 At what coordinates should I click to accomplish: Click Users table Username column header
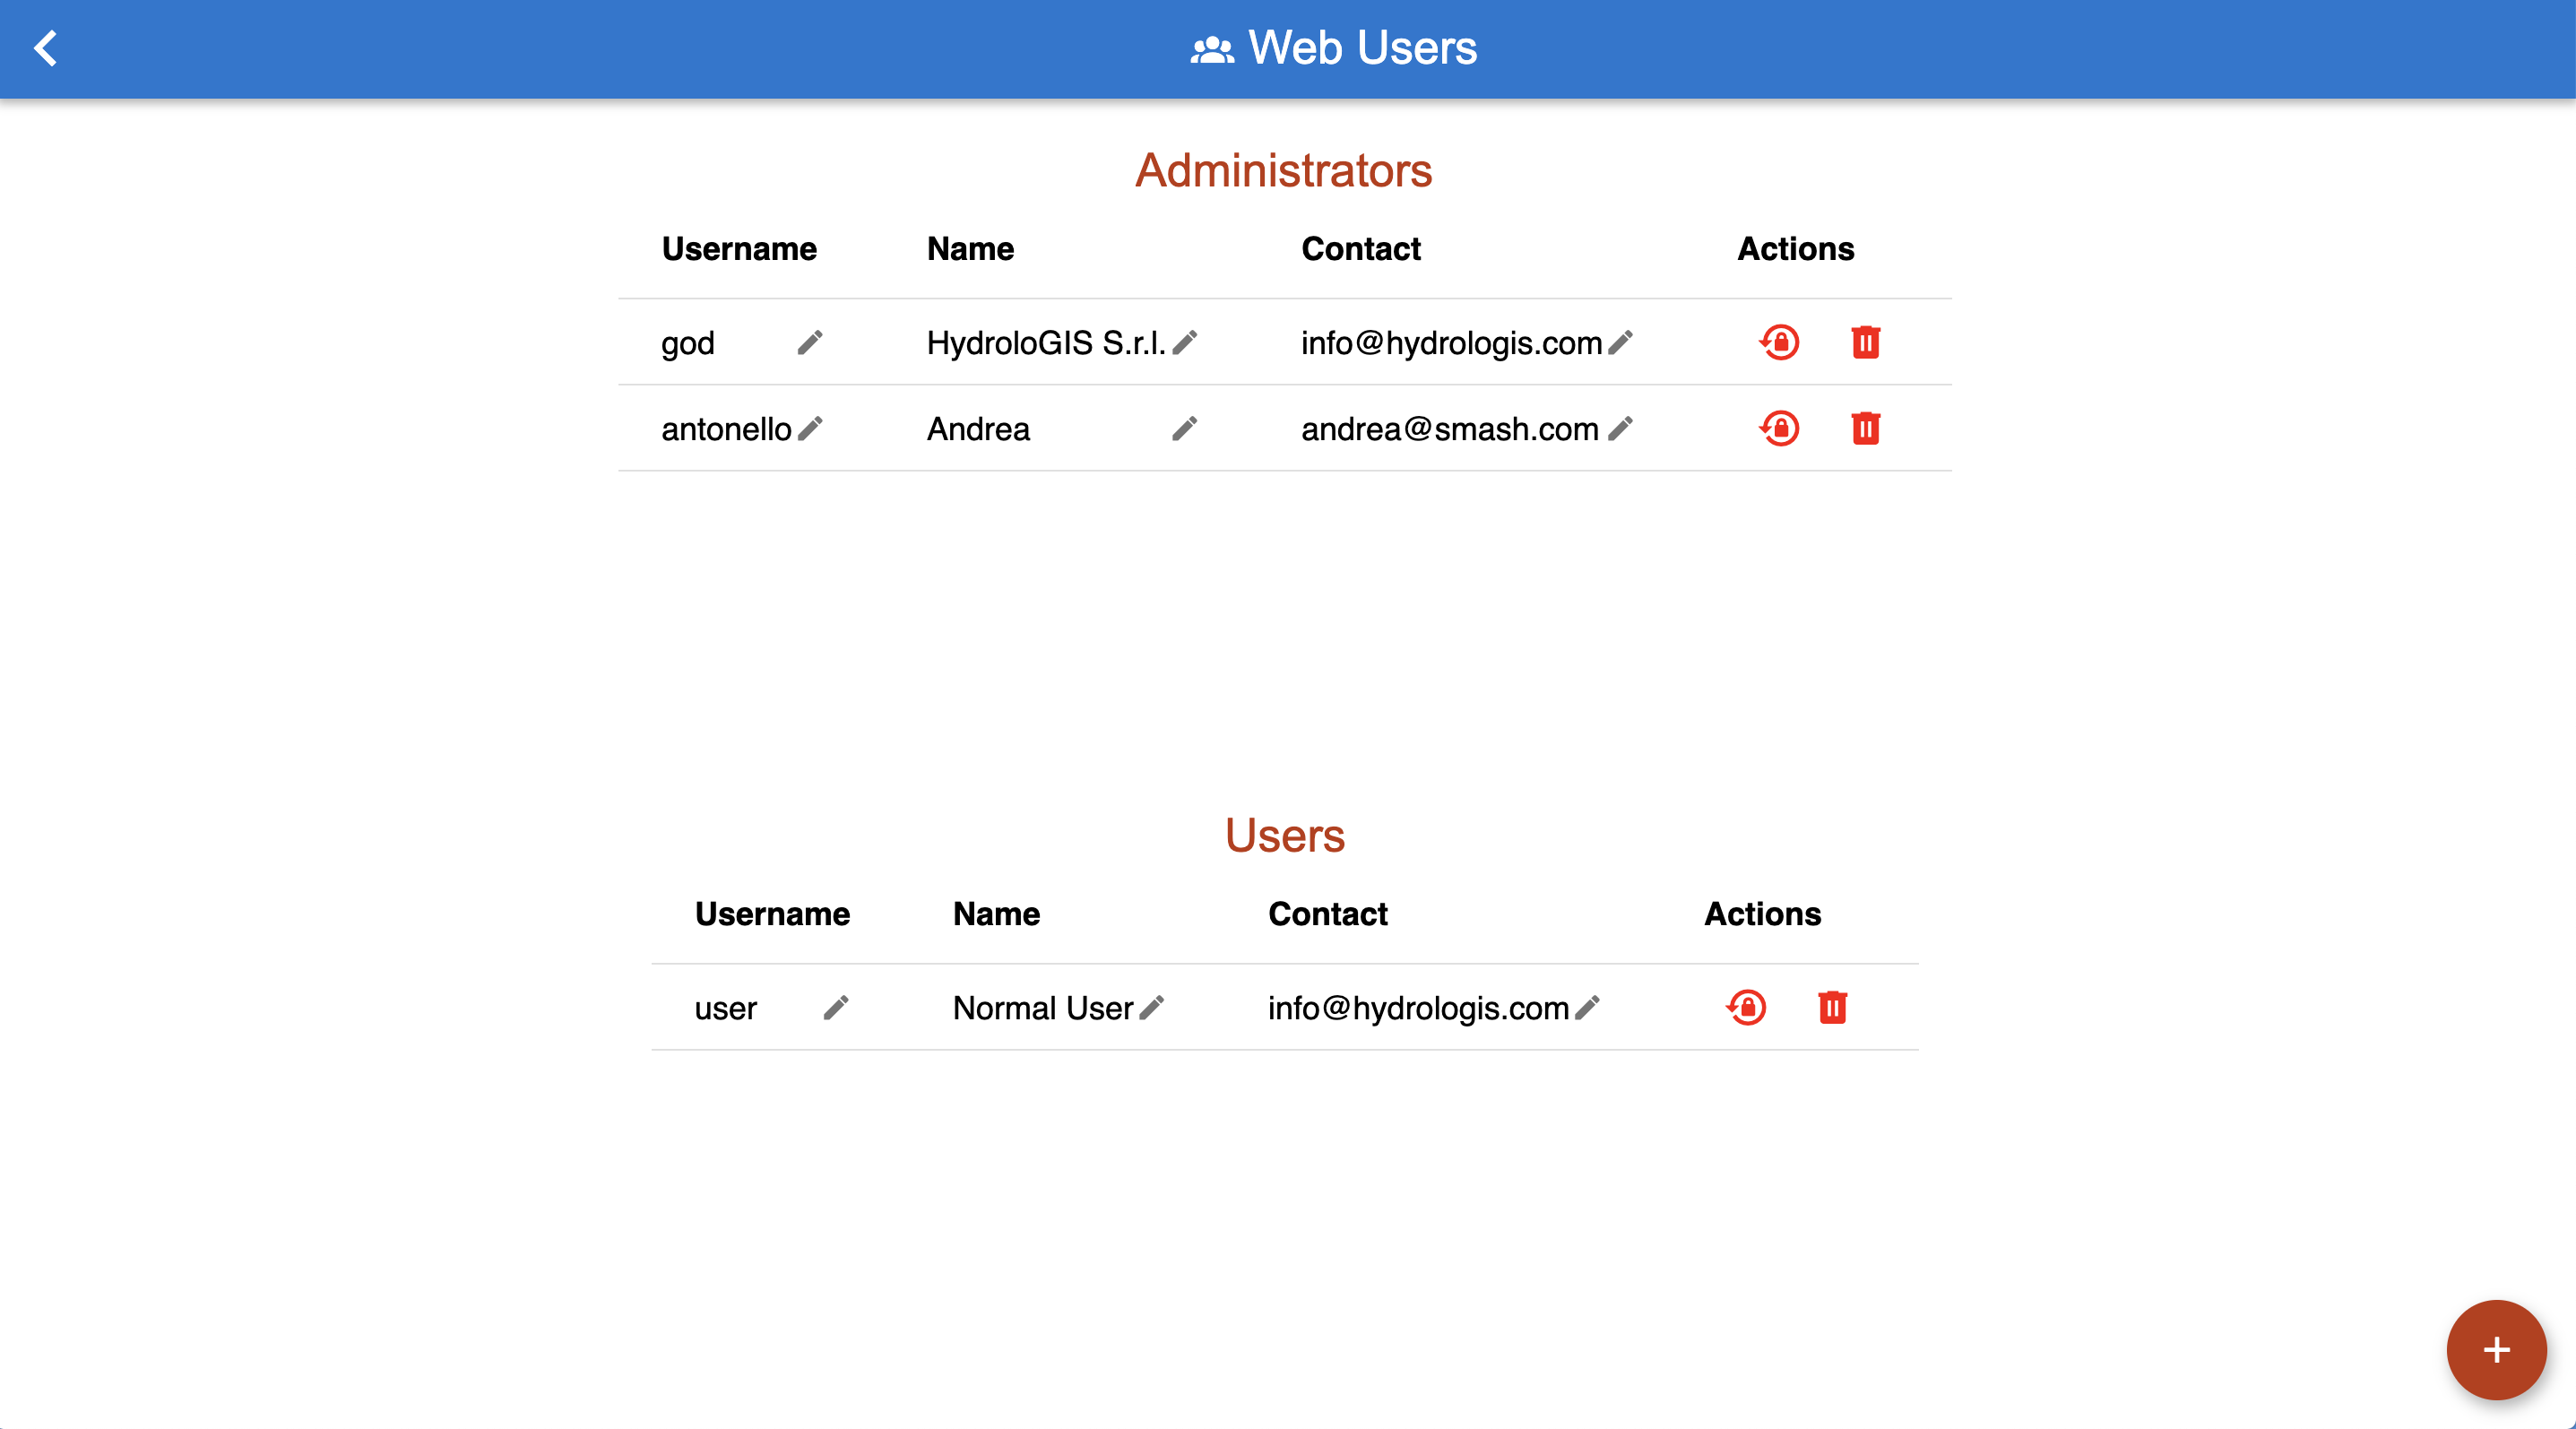pos(772,914)
